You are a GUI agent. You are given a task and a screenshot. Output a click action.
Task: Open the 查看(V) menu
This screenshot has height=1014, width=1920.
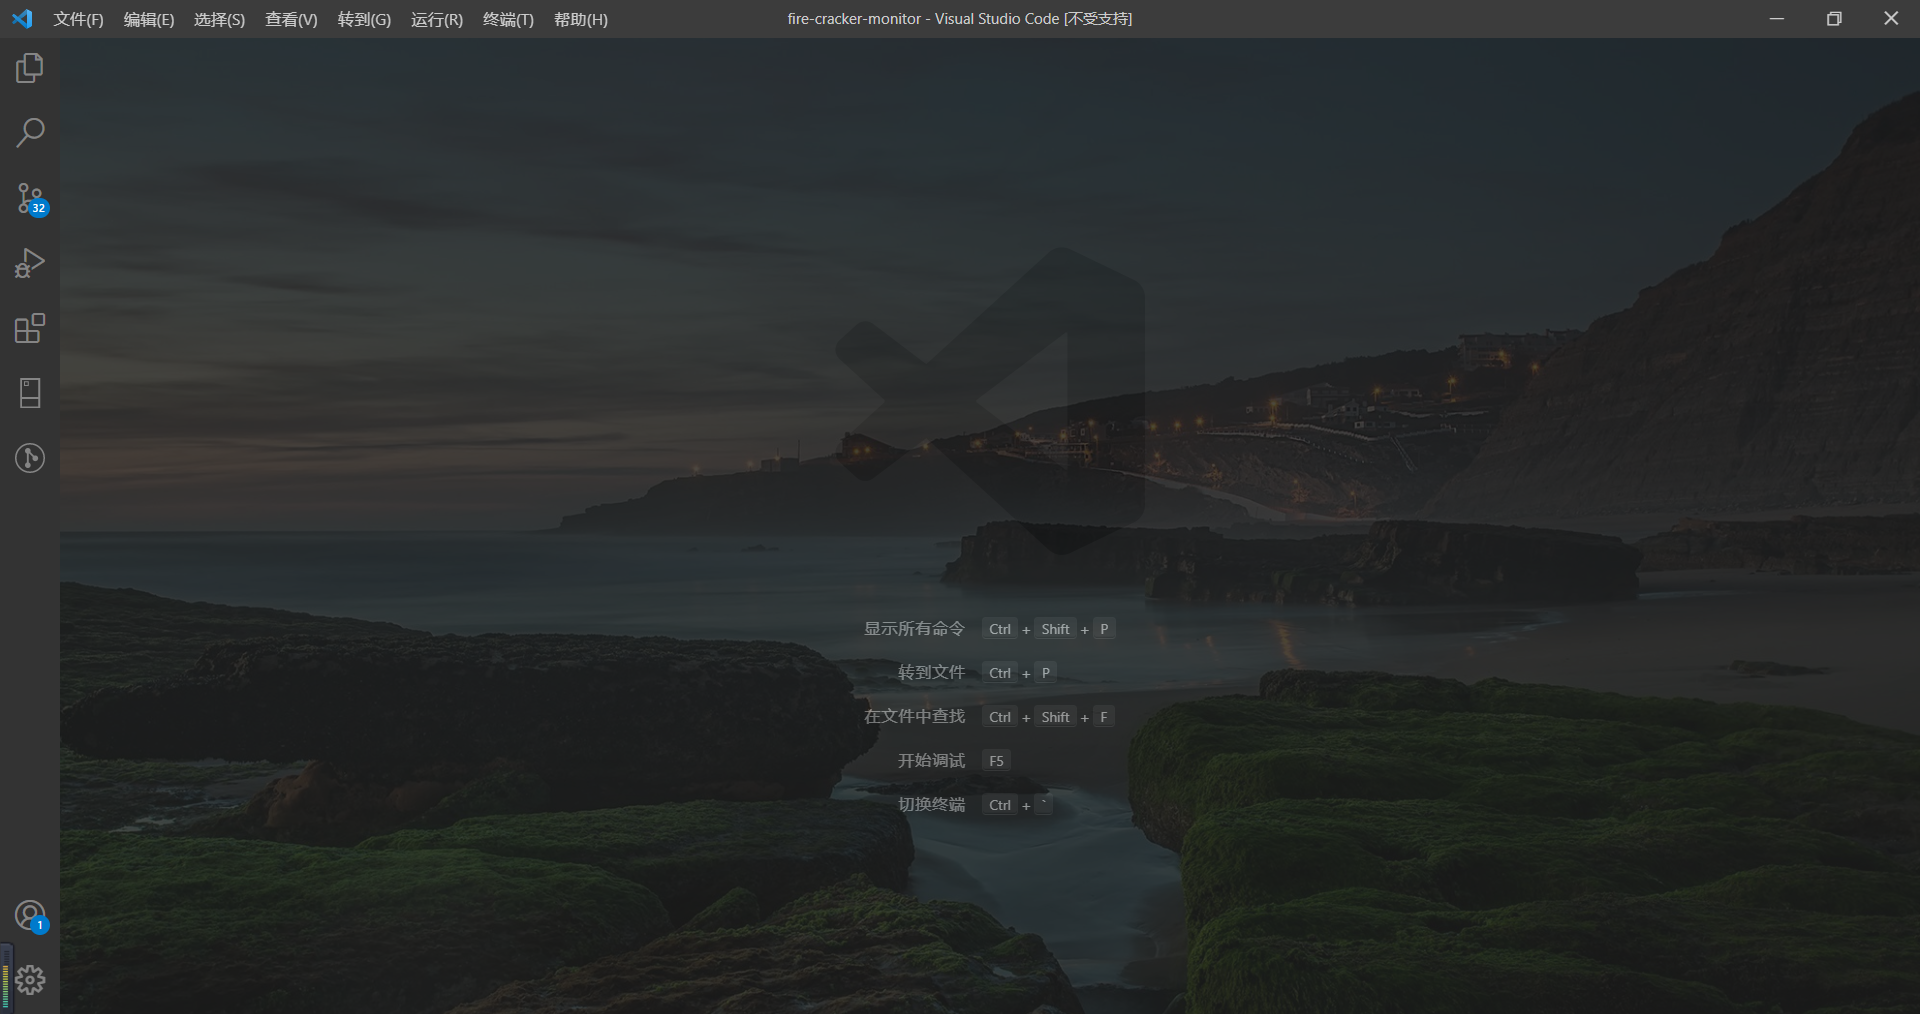click(291, 19)
